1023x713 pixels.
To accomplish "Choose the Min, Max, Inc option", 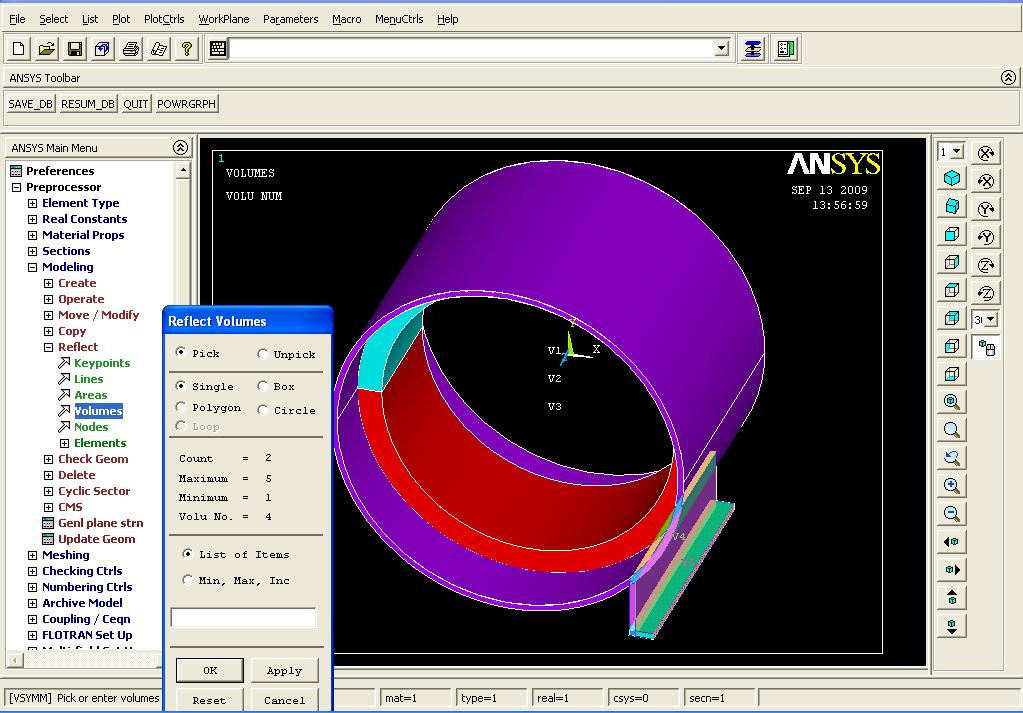I will pos(187,579).
